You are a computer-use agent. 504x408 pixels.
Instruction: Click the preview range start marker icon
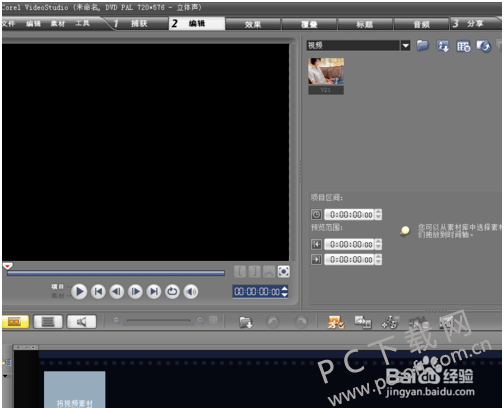316,244
